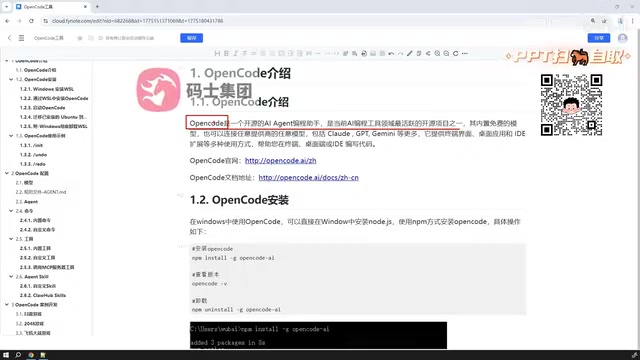The width and height of the screenshot is (640, 360).
Task: Go to 2.2. 规则文件-AGENT.md in outline
Action: pos(41,192)
